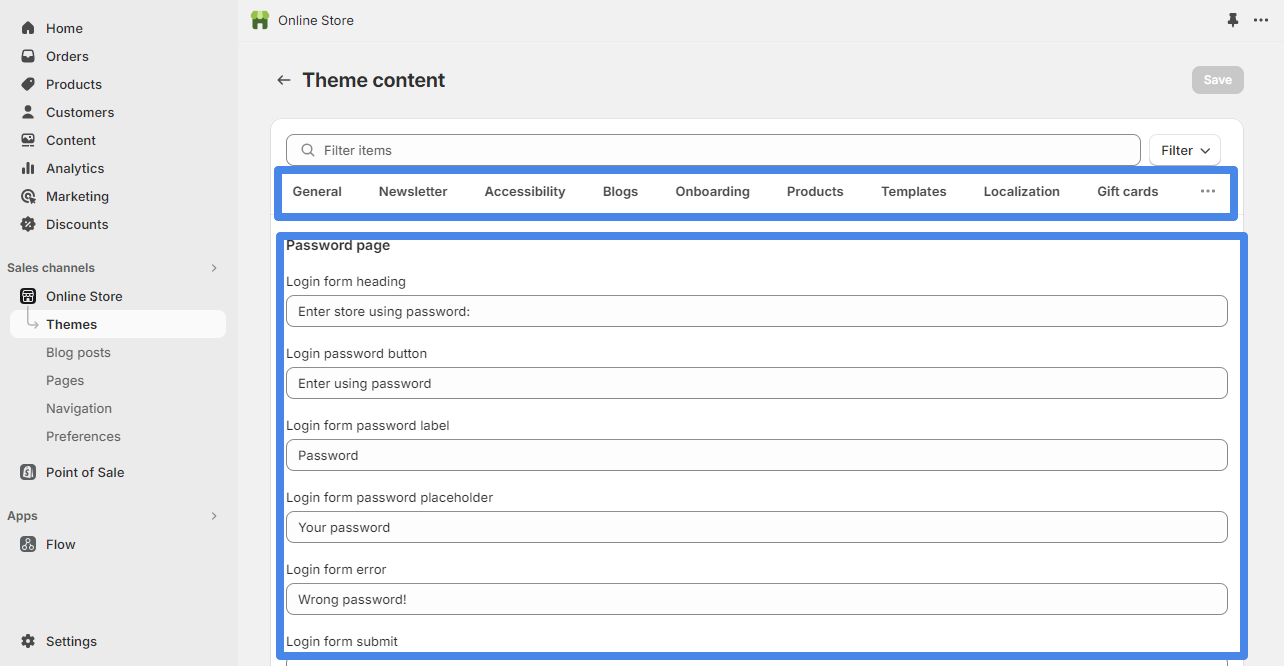Click the pin icon in top bar
Screen dimensions: 1284x666
click(x=1233, y=20)
